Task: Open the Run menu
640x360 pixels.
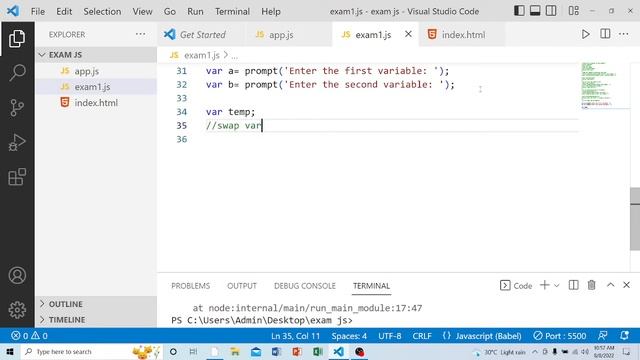Action: click(195, 11)
